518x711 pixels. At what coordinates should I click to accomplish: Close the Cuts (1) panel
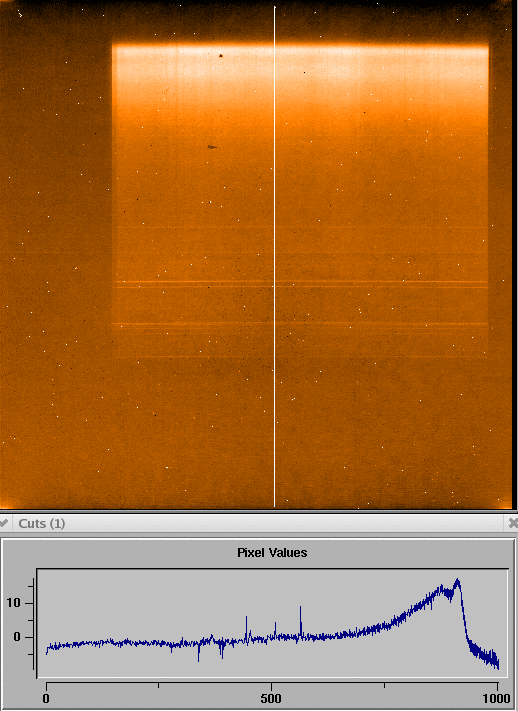click(x=513, y=523)
